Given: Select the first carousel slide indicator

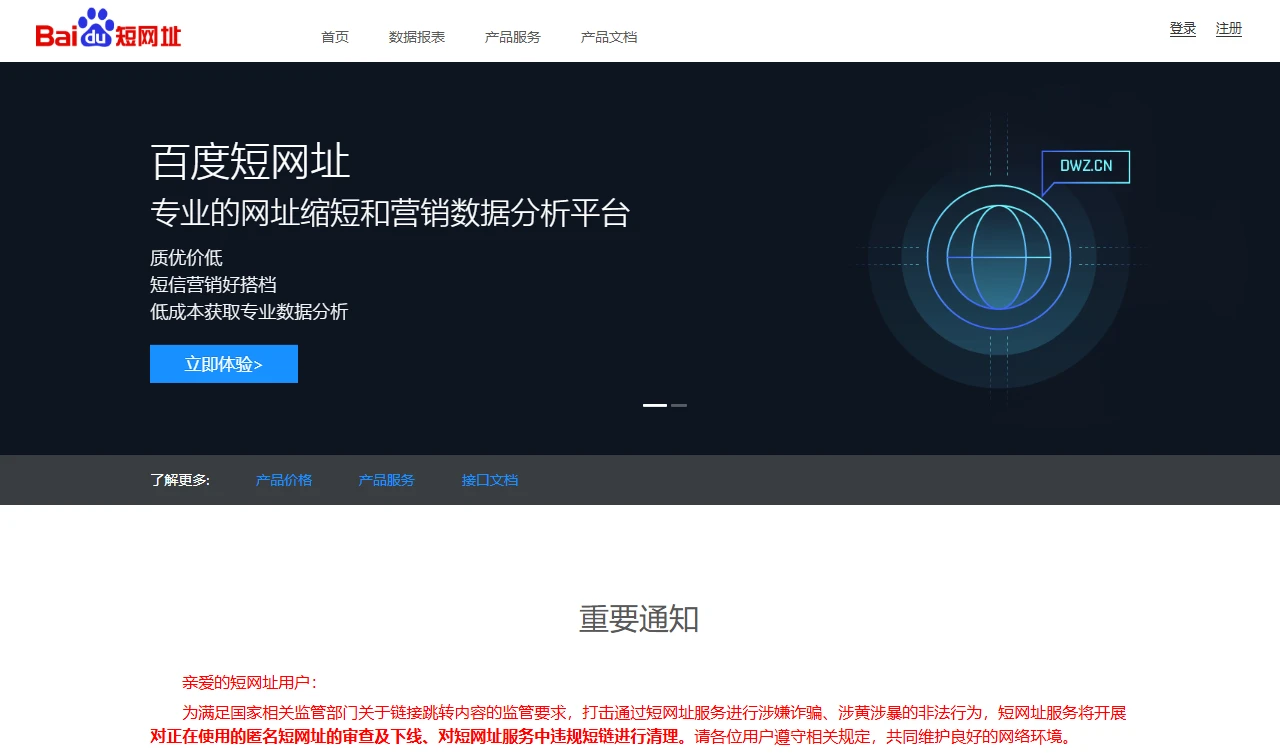Looking at the screenshot, I should point(655,405).
